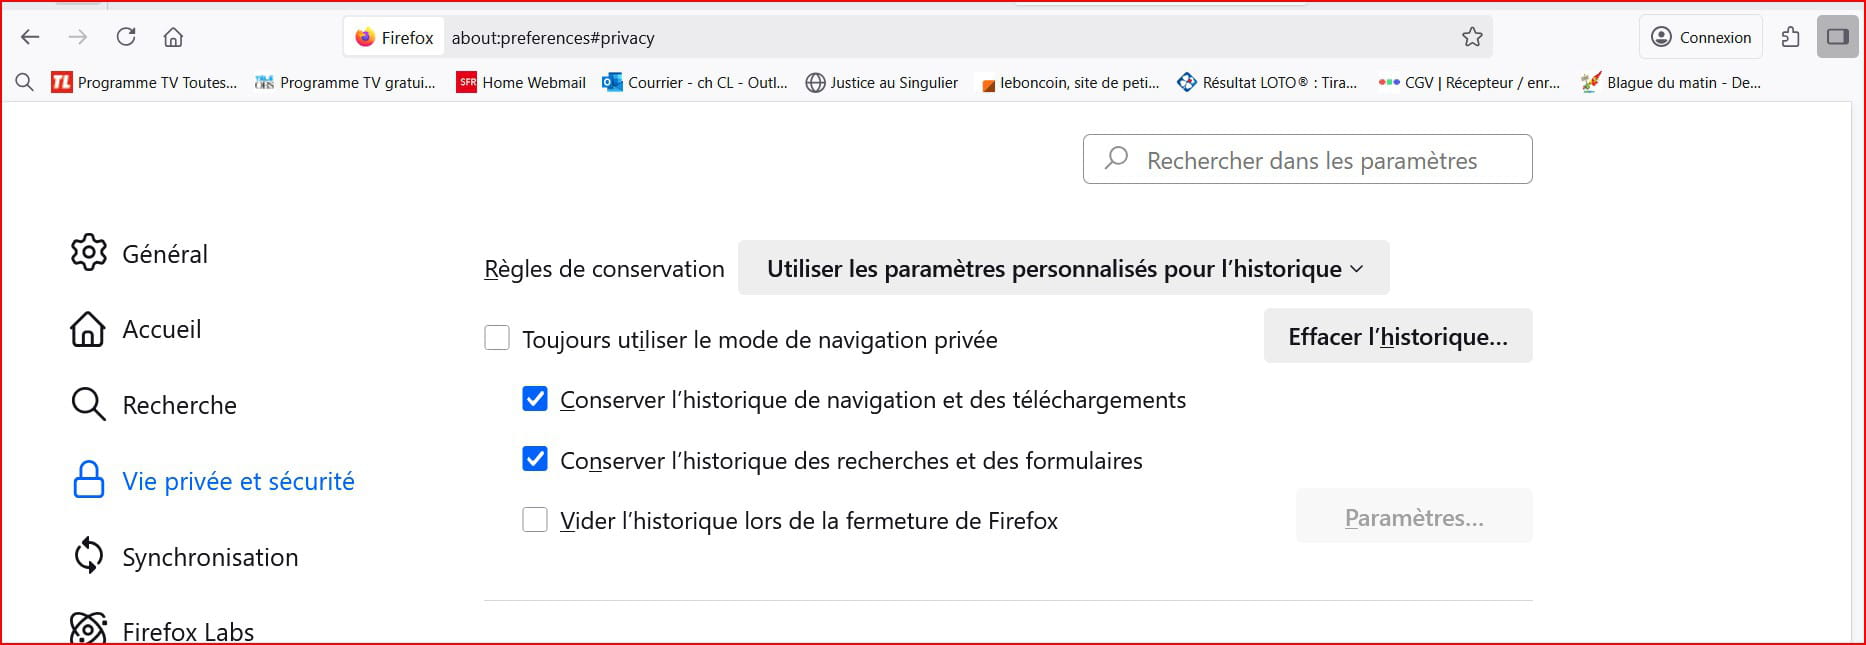Open the Règles de conservation dropdown
This screenshot has width=1866, height=645.
(1063, 268)
